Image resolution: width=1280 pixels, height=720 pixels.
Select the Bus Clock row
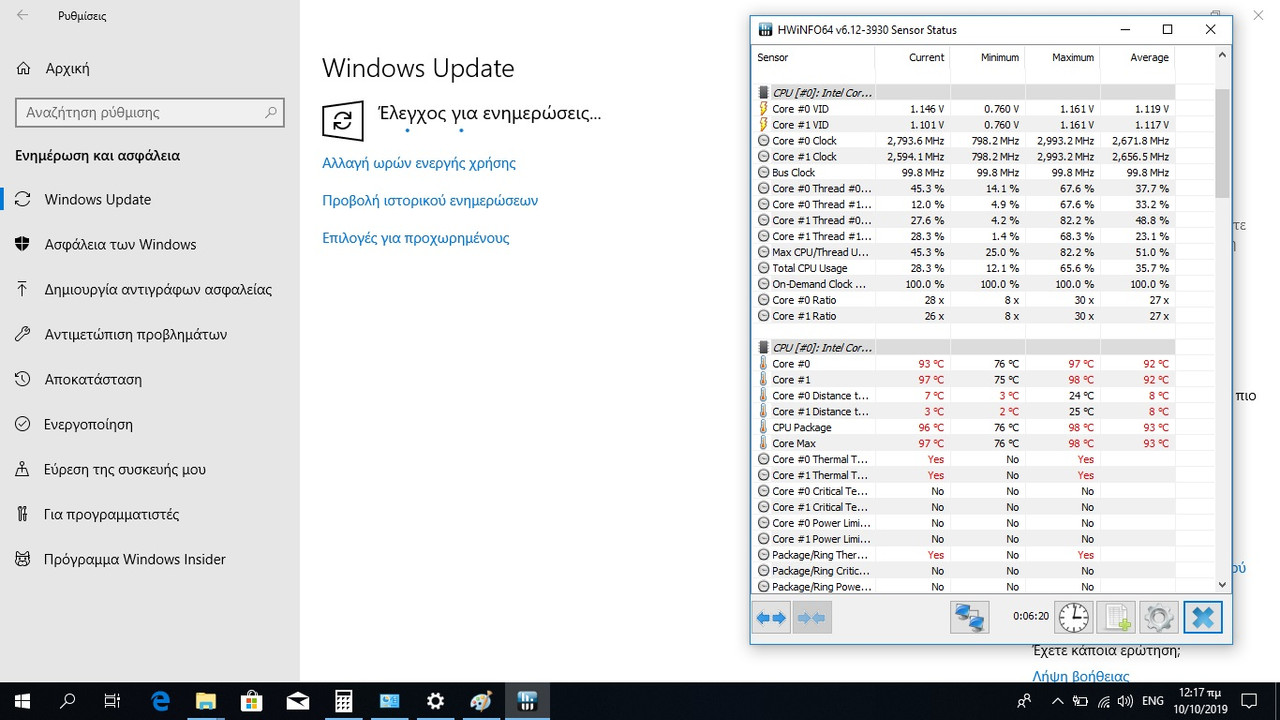964,173
